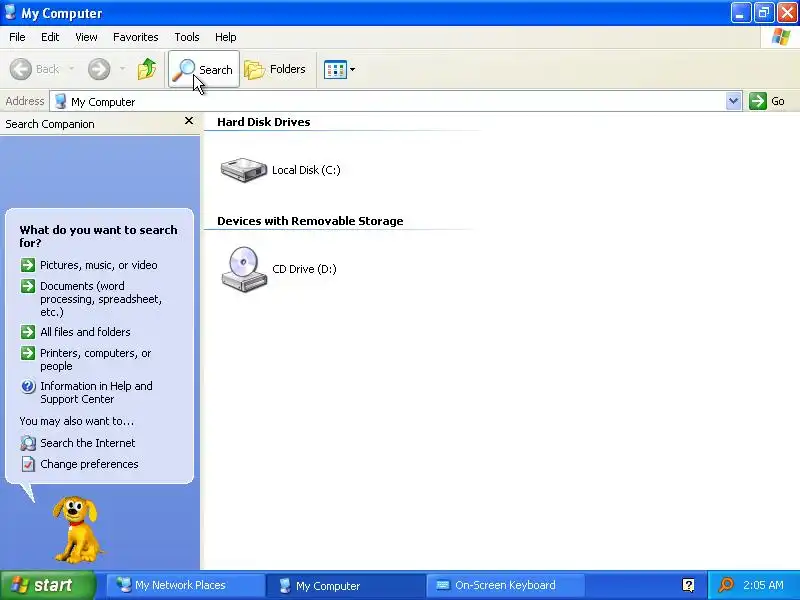Viewport: 800px width, 600px height.
Task: Close the Search Companion pane
Action: 189,121
